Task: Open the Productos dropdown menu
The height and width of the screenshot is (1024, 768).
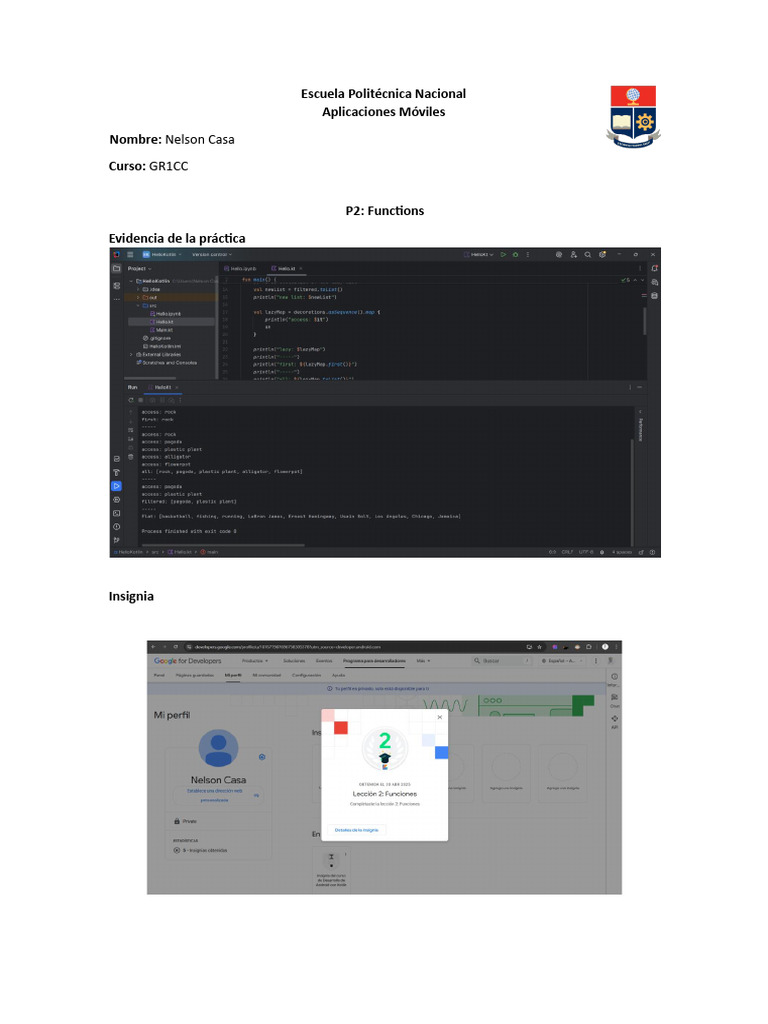Action: coord(255,661)
